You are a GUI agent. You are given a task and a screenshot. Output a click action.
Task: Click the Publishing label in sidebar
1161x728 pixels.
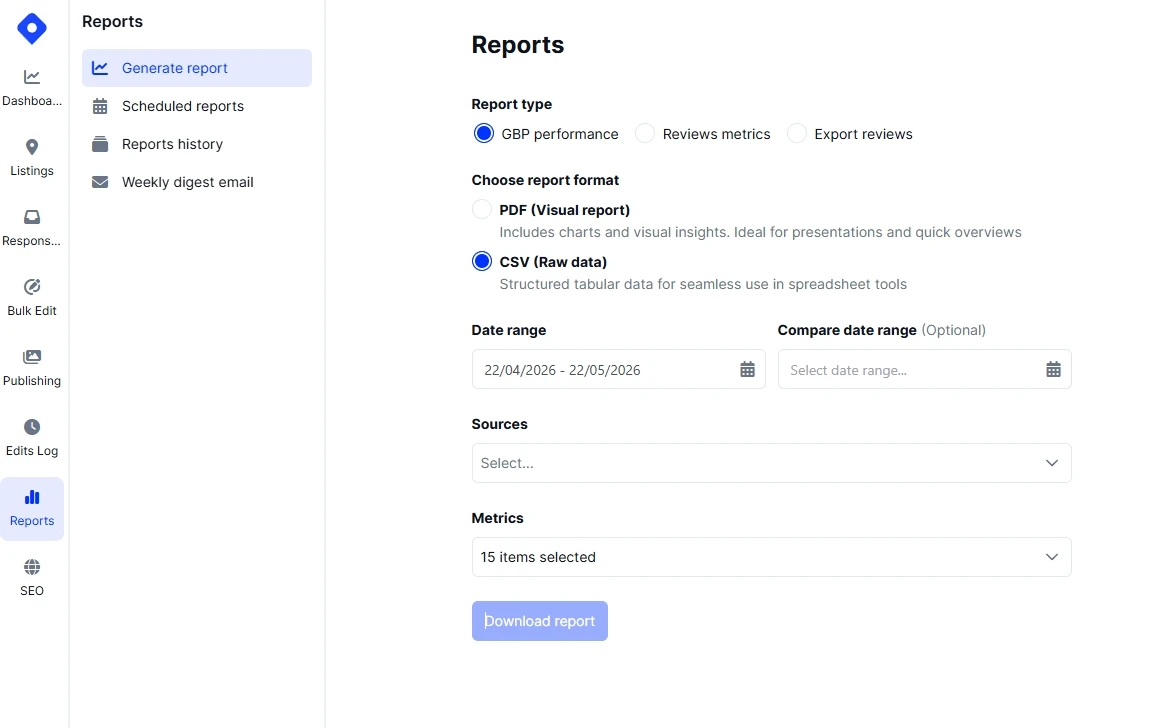[32, 381]
